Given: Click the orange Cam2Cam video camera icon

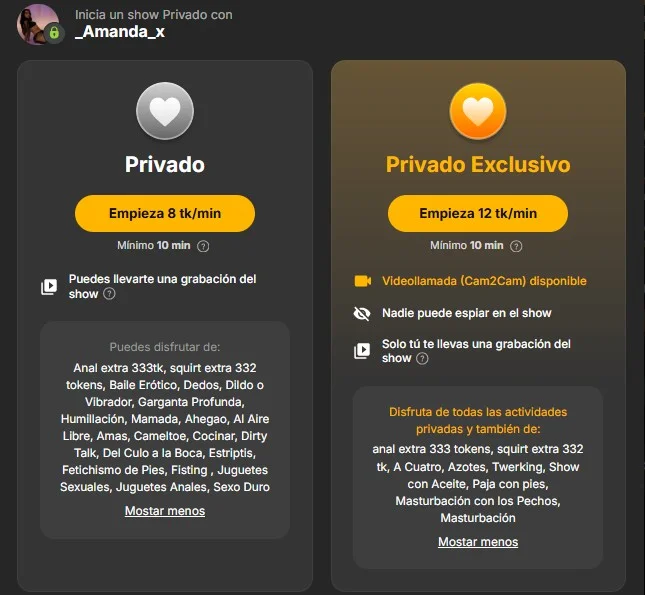Looking at the screenshot, I should (x=362, y=281).
